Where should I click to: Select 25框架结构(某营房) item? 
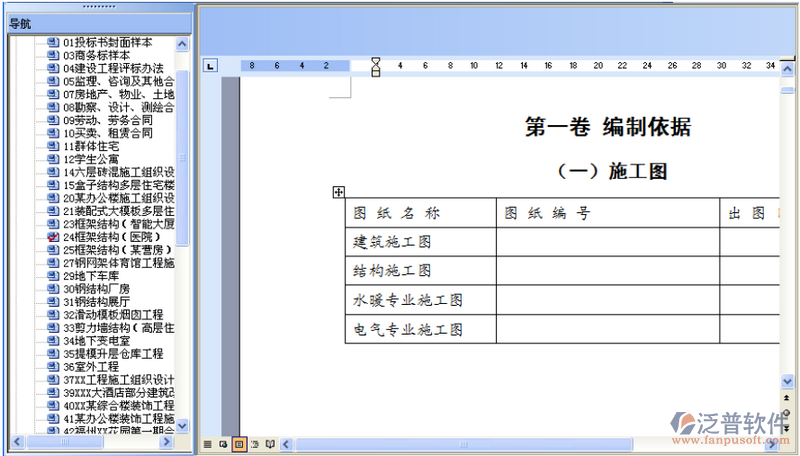click(x=117, y=250)
